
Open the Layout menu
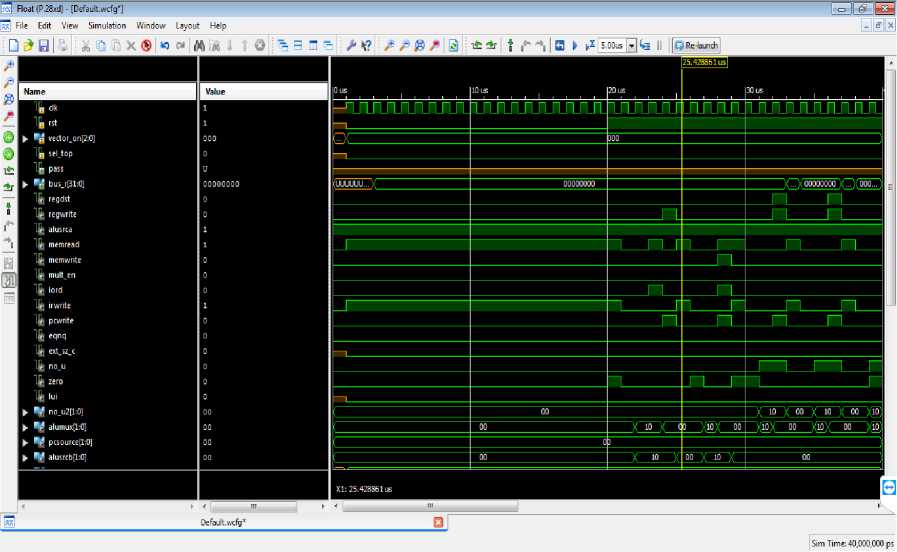point(186,24)
